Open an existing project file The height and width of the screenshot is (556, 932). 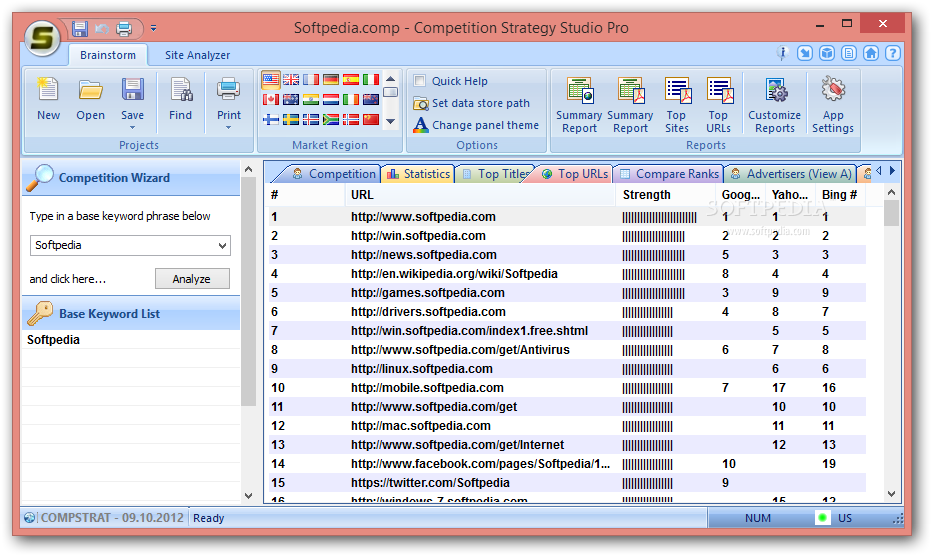tap(90, 99)
